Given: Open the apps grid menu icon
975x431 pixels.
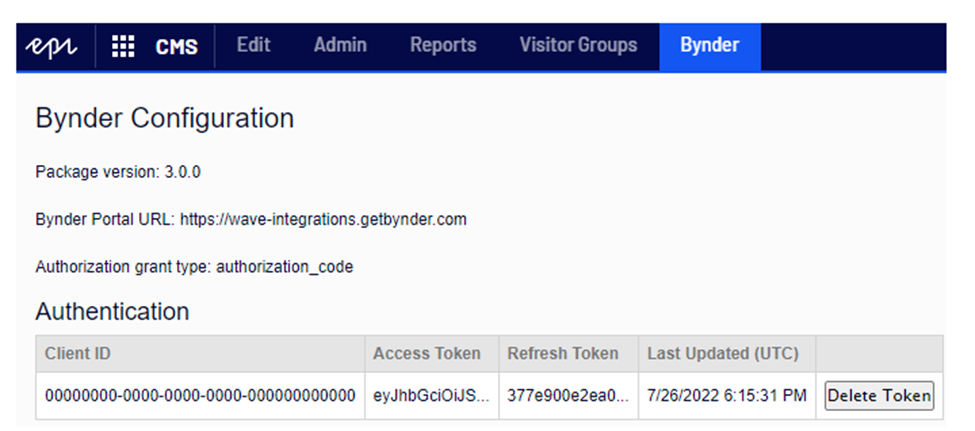Looking at the screenshot, I should pos(123,46).
